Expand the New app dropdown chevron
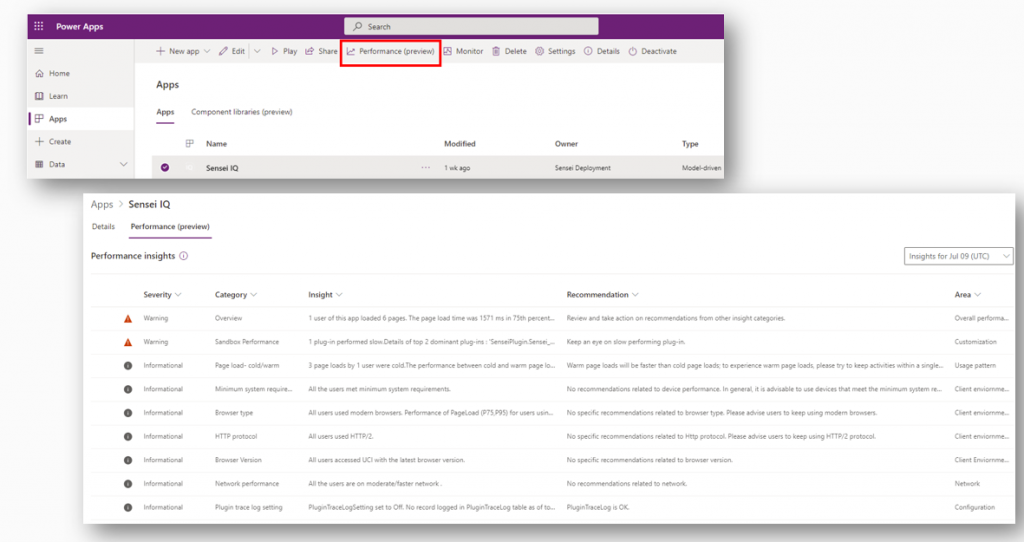 point(207,51)
